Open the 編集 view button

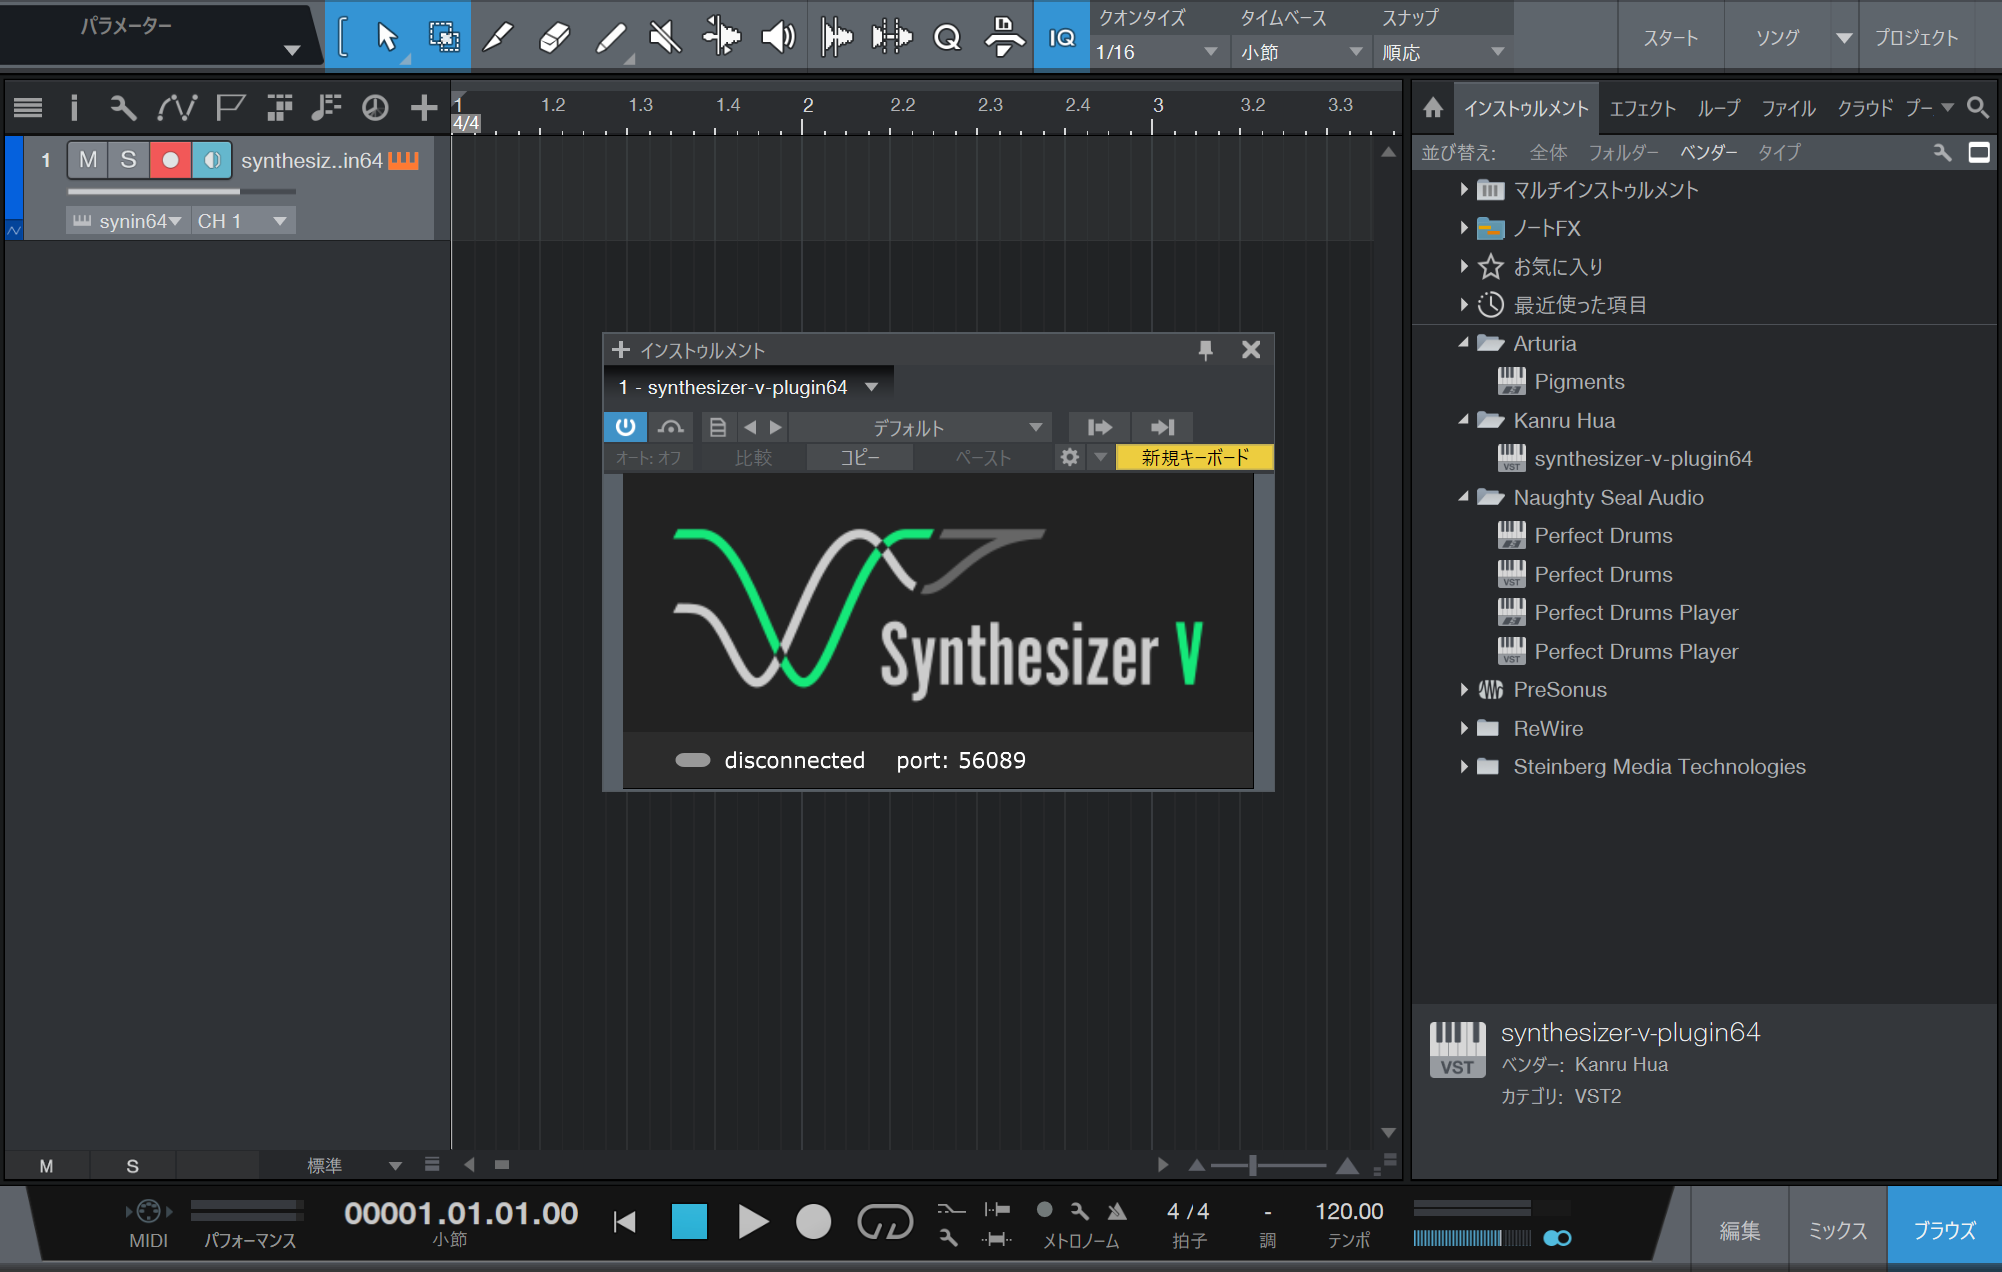(x=1739, y=1230)
